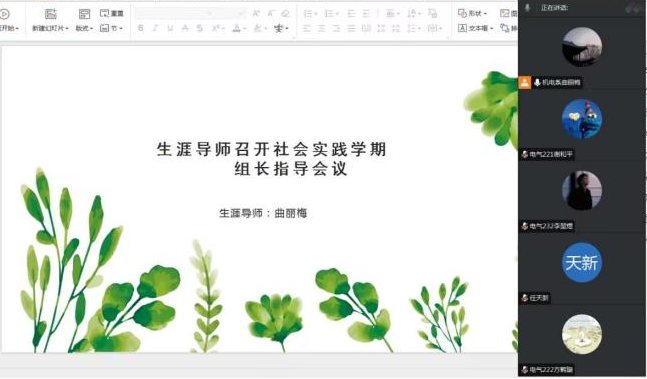Click the orange host badge icon

(524, 82)
